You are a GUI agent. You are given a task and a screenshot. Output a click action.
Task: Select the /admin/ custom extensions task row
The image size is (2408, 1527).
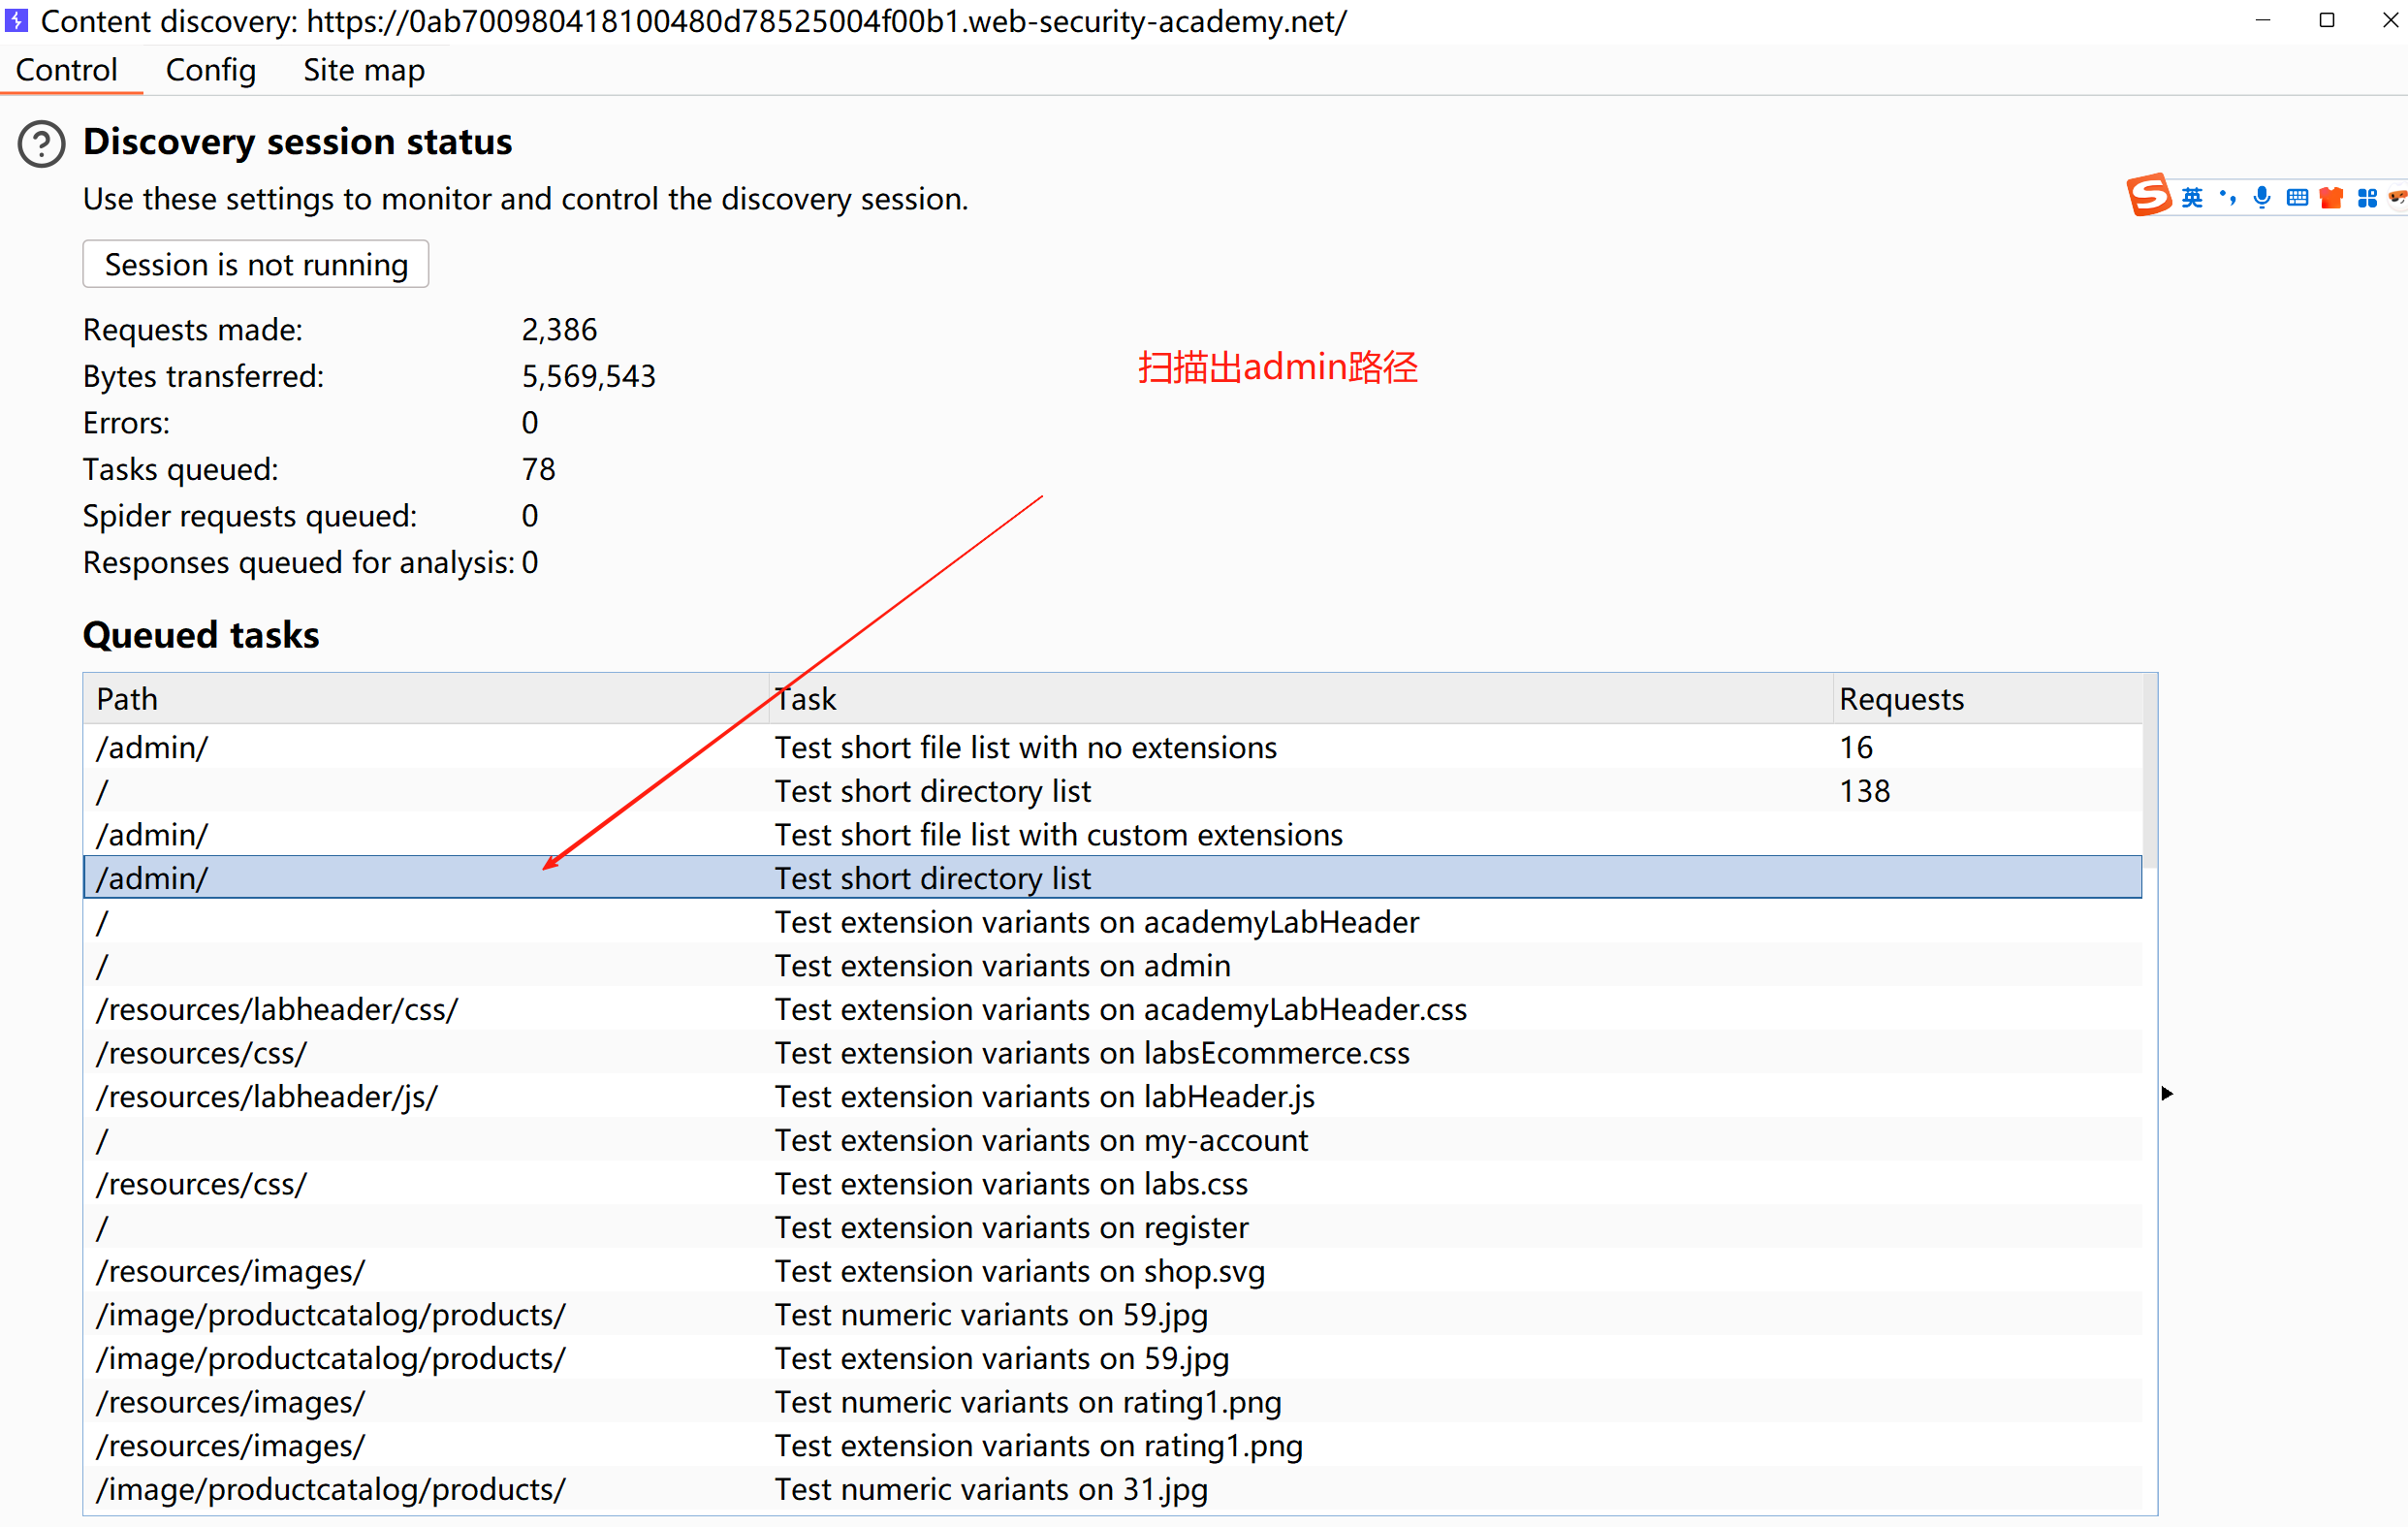coord(1057,834)
